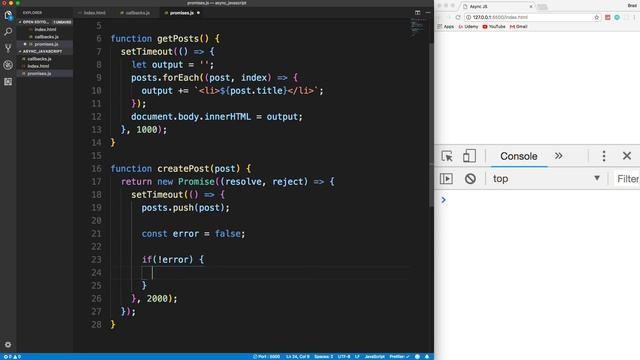Click the Prettier status bar item
The image size is (640, 360).
click(399, 357)
